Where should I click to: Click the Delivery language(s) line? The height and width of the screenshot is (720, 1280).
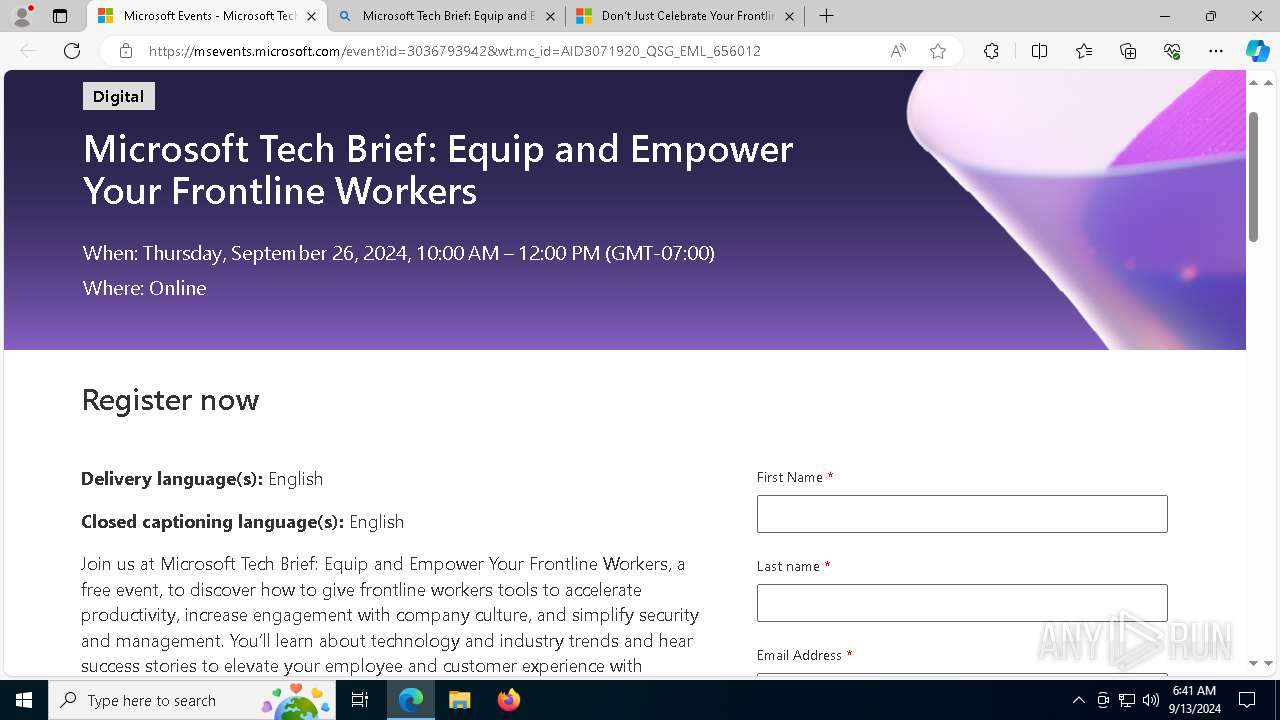click(x=202, y=479)
